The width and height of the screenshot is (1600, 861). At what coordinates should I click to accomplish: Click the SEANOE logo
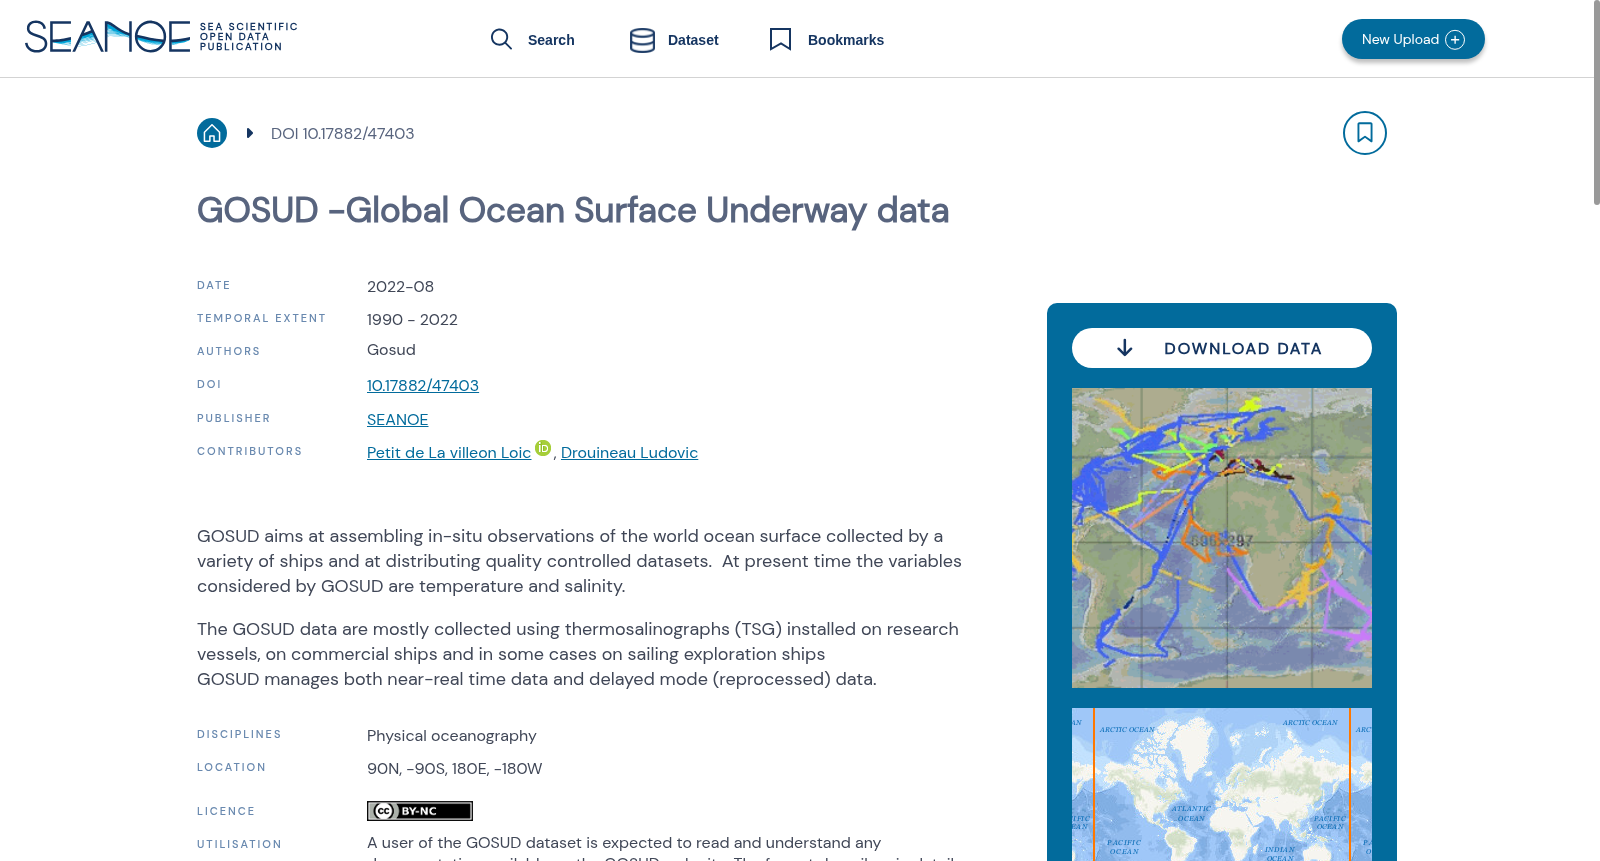tap(161, 37)
